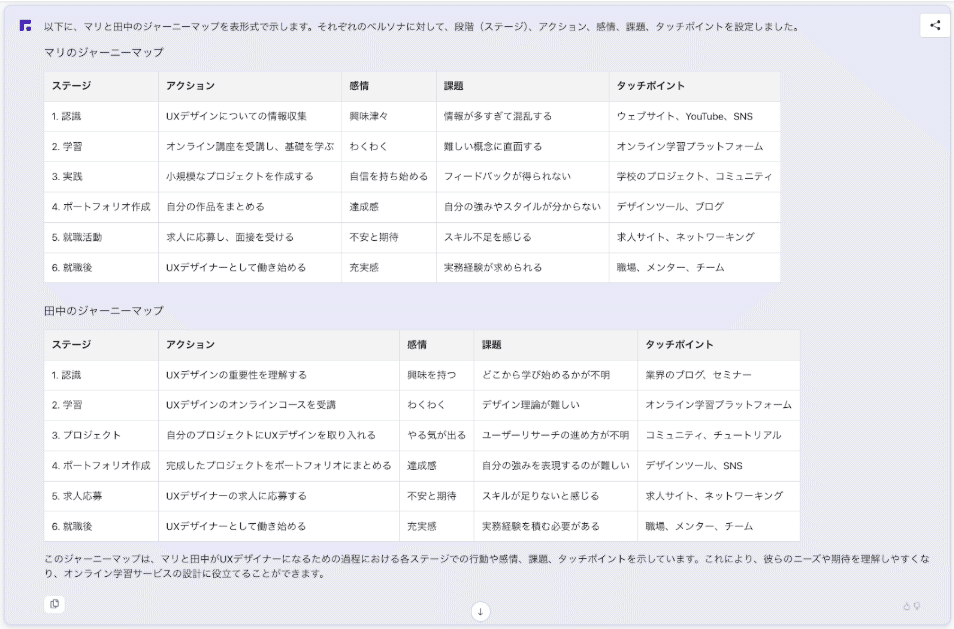The image size is (954, 629).
Task: Click cell "学校のプロジェクト、コミュニティ"
Action: [694, 176]
